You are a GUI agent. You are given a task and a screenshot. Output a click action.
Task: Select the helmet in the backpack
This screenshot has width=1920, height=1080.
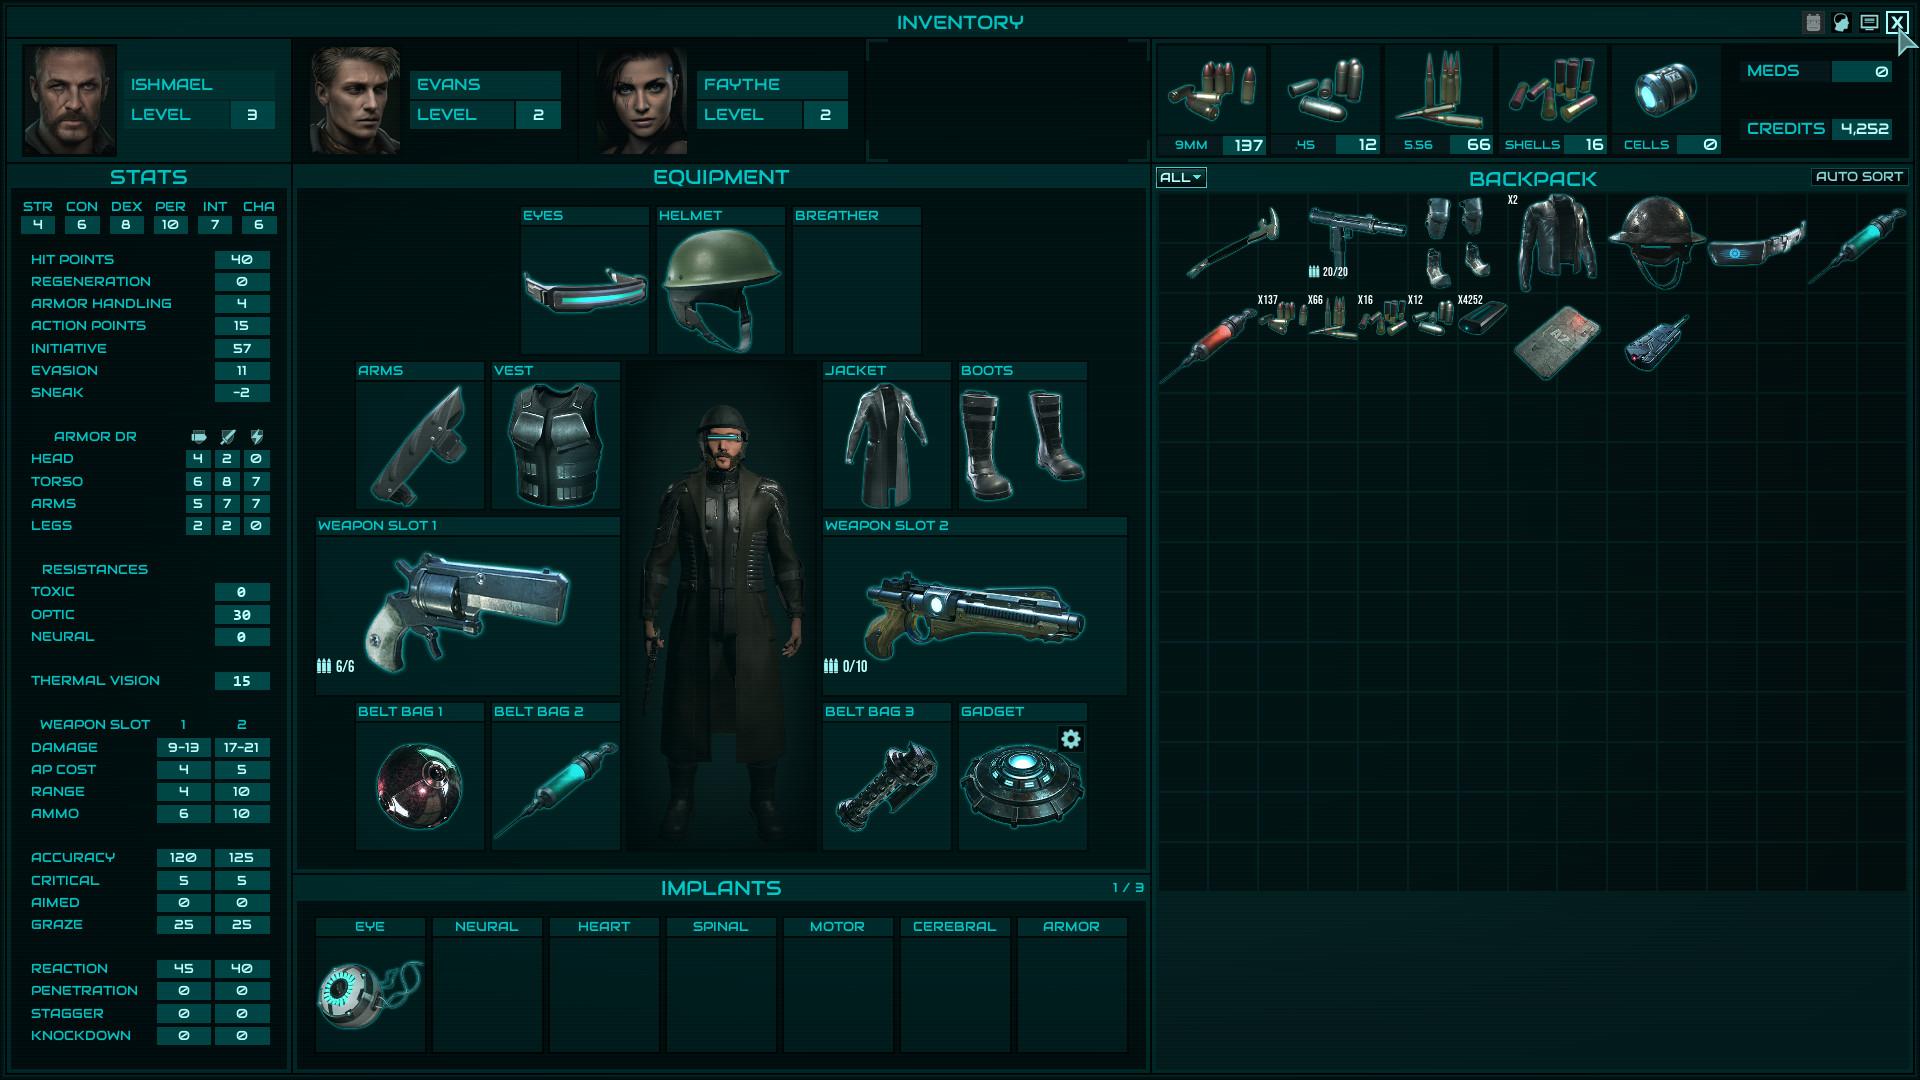[1659, 240]
